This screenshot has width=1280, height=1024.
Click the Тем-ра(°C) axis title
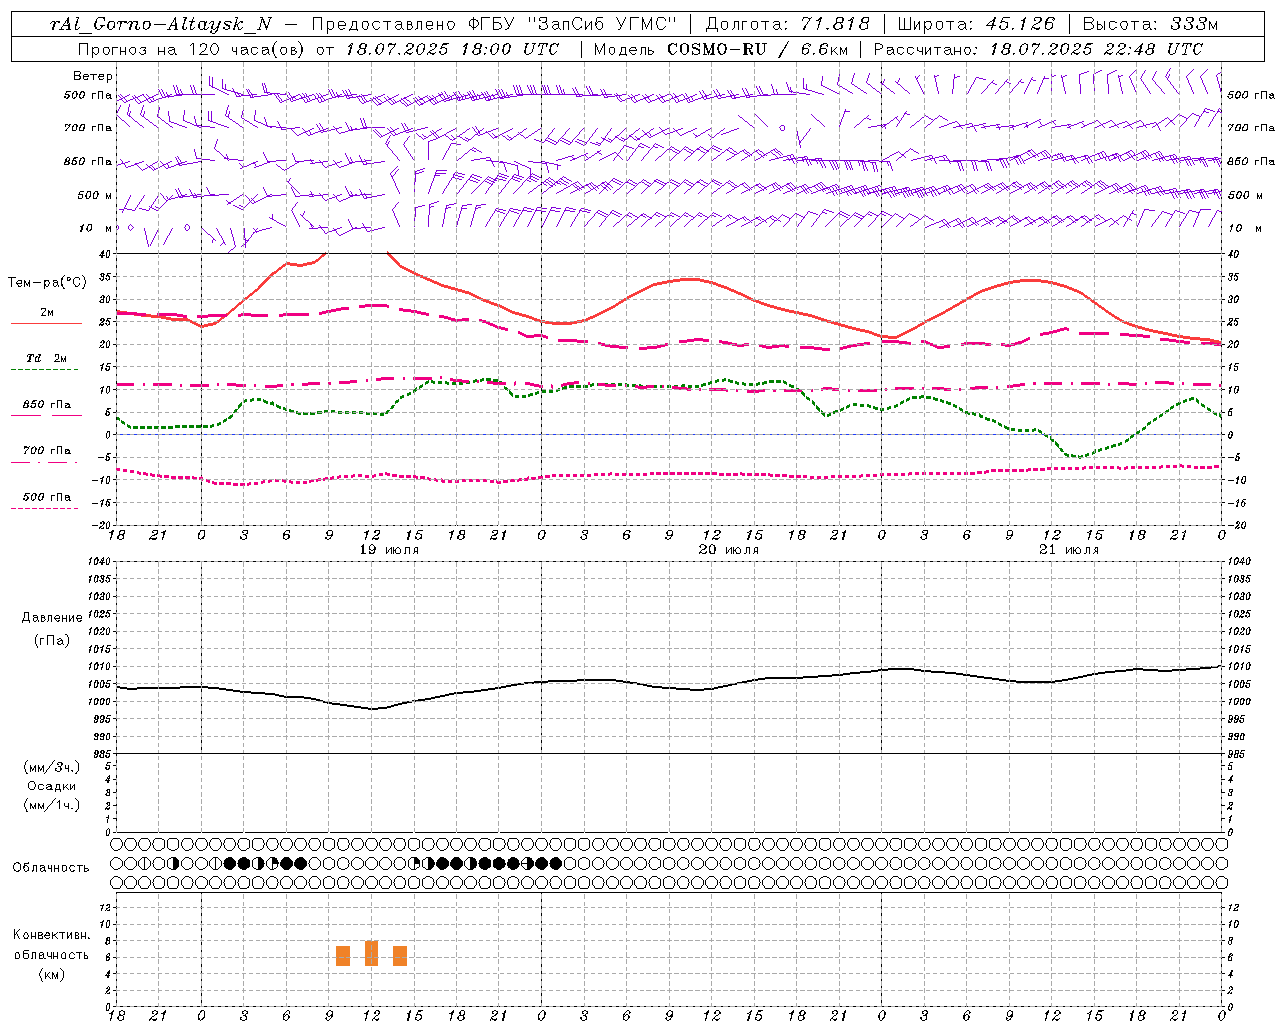click(x=47, y=283)
